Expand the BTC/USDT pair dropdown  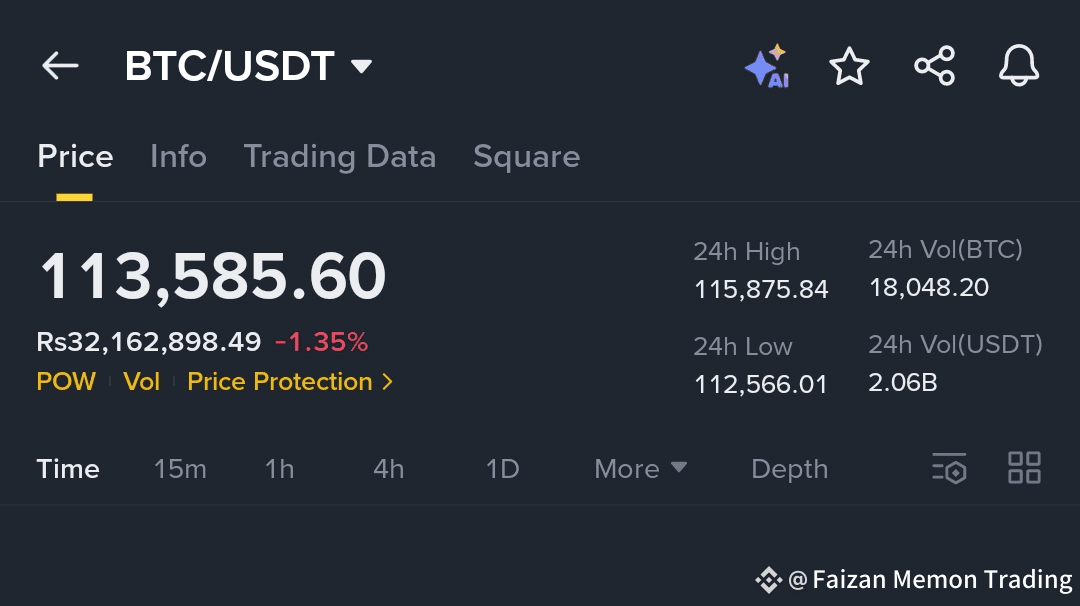click(x=361, y=67)
